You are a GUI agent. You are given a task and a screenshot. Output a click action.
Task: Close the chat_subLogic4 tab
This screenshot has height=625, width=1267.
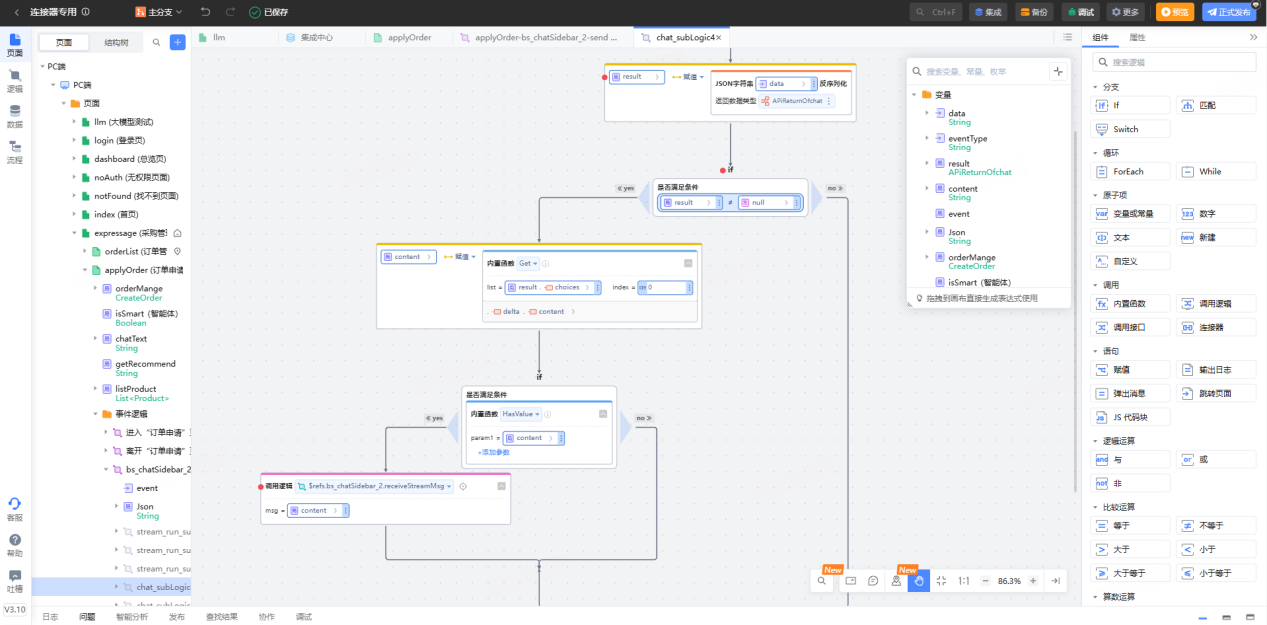point(718,37)
